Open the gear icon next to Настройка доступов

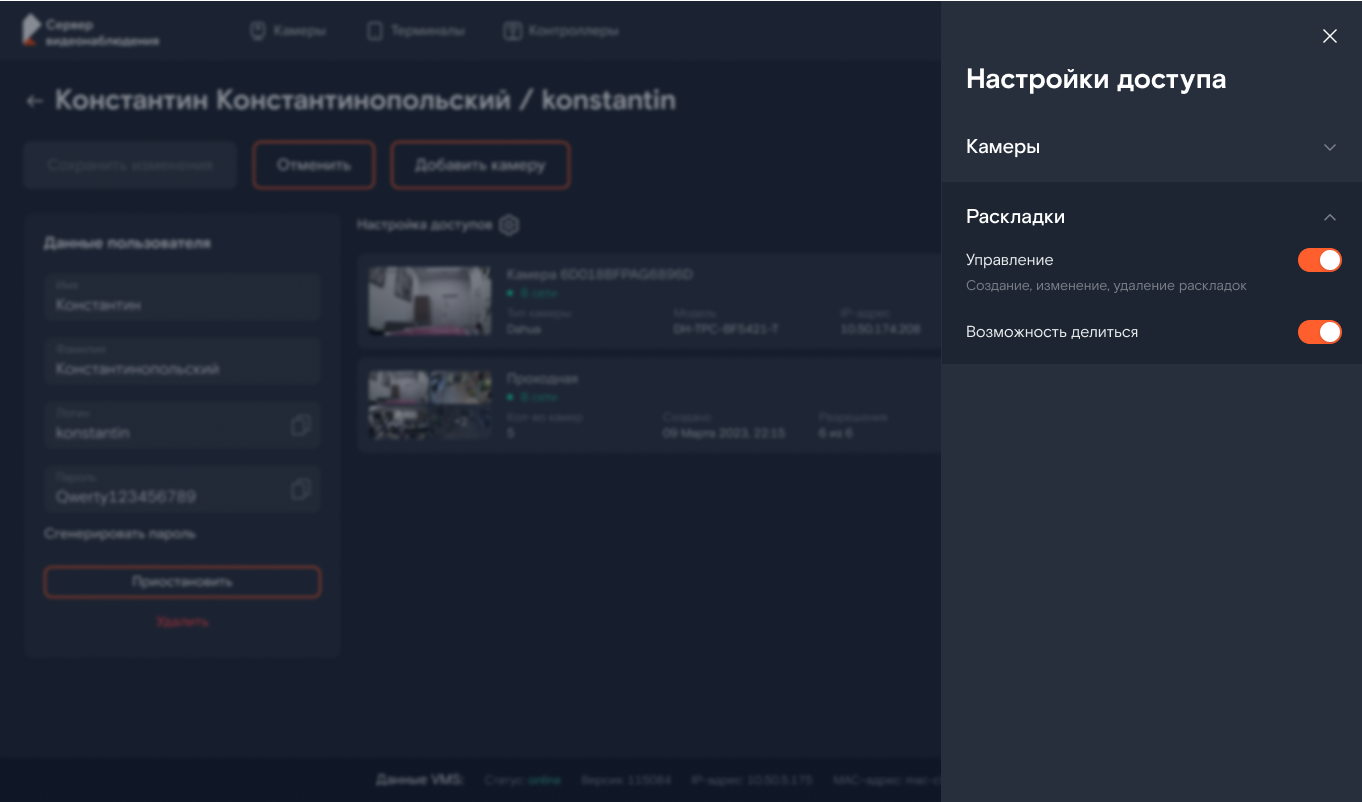click(509, 225)
